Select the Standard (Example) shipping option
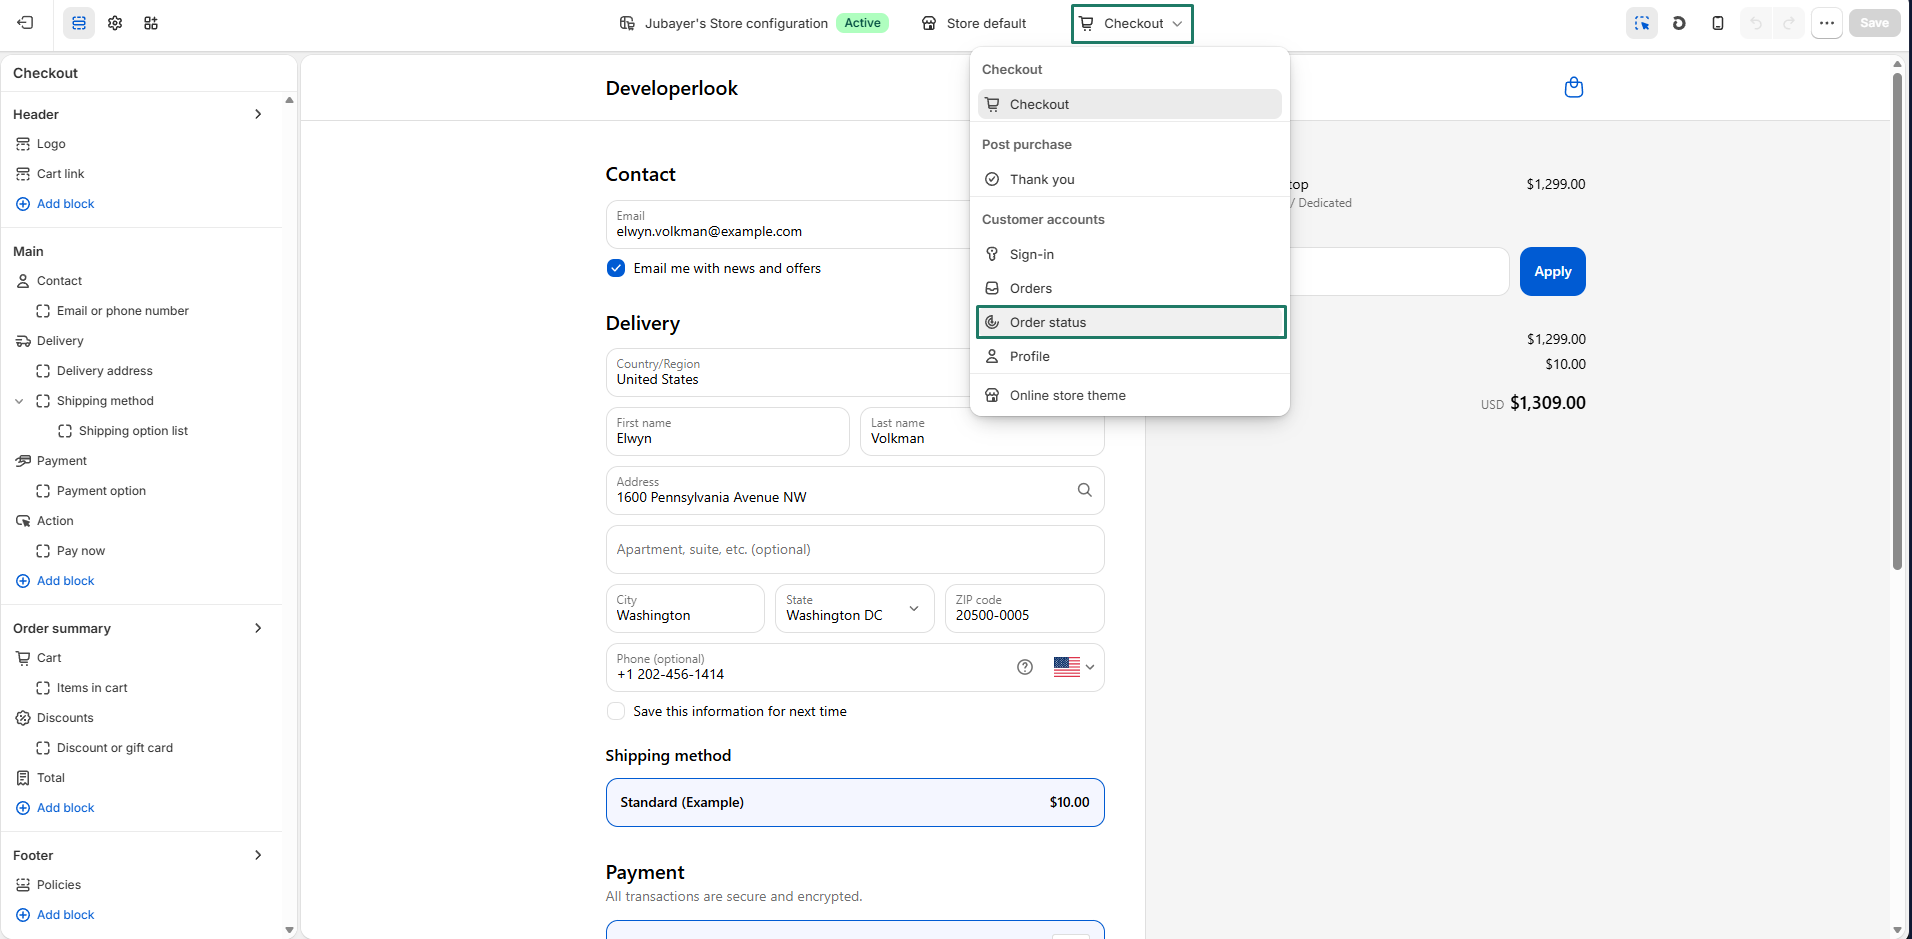Viewport: 1912px width, 939px height. (x=855, y=803)
